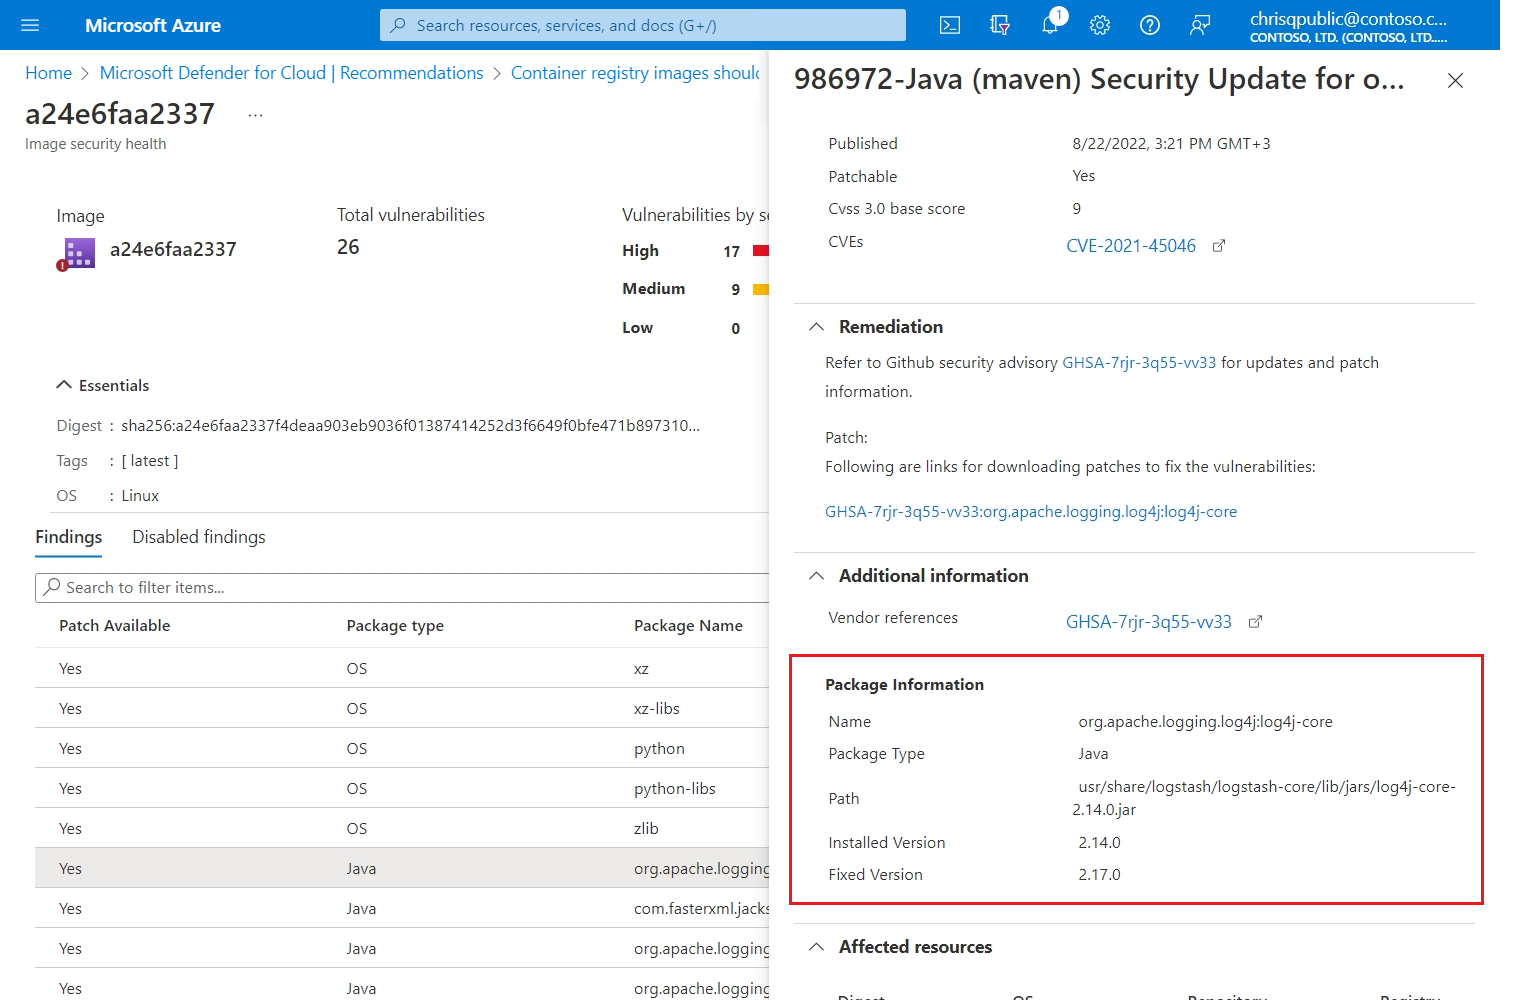Click the red High severity bar
Viewport: 1536px width, 1000px height.
[761, 251]
